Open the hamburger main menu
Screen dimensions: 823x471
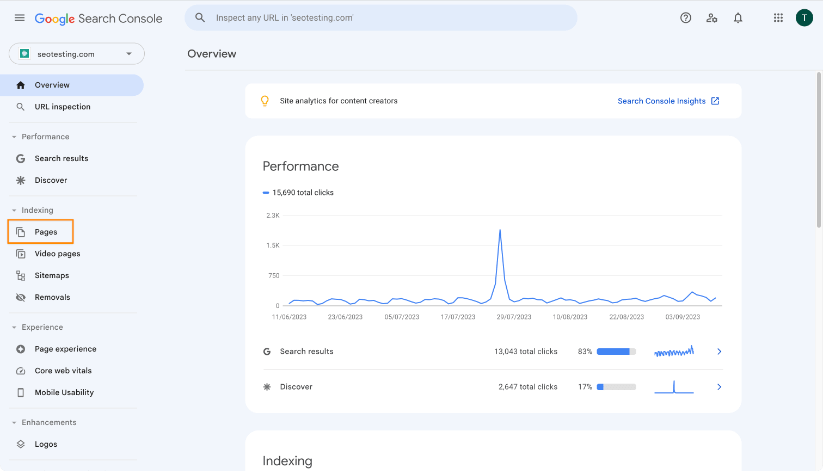[19, 18]
